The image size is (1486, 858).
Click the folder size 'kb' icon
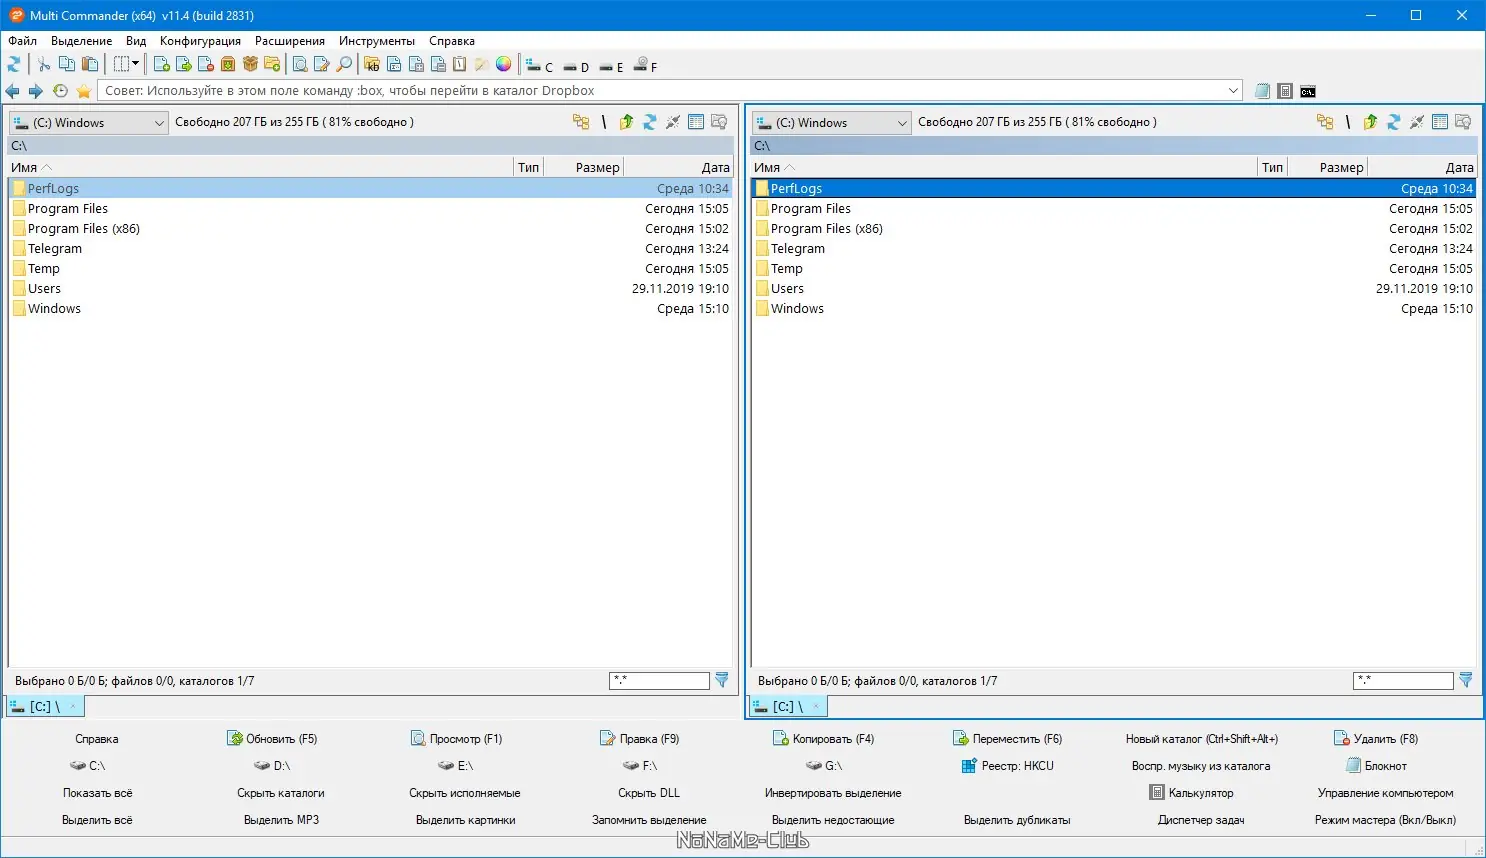click(x=372, y=65)
